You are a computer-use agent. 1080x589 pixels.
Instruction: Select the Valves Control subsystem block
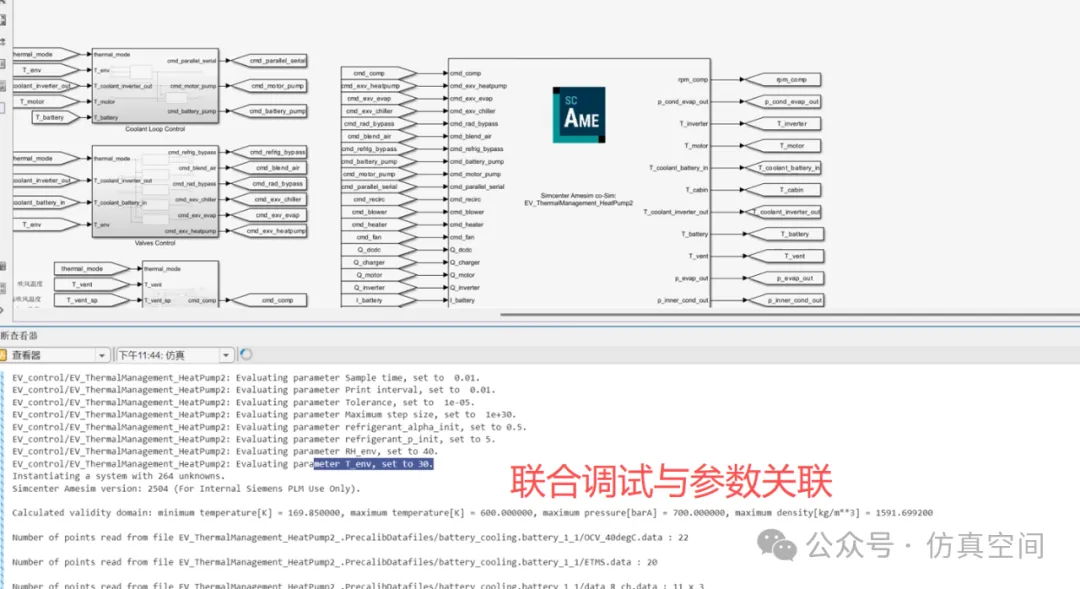point(155,193)
